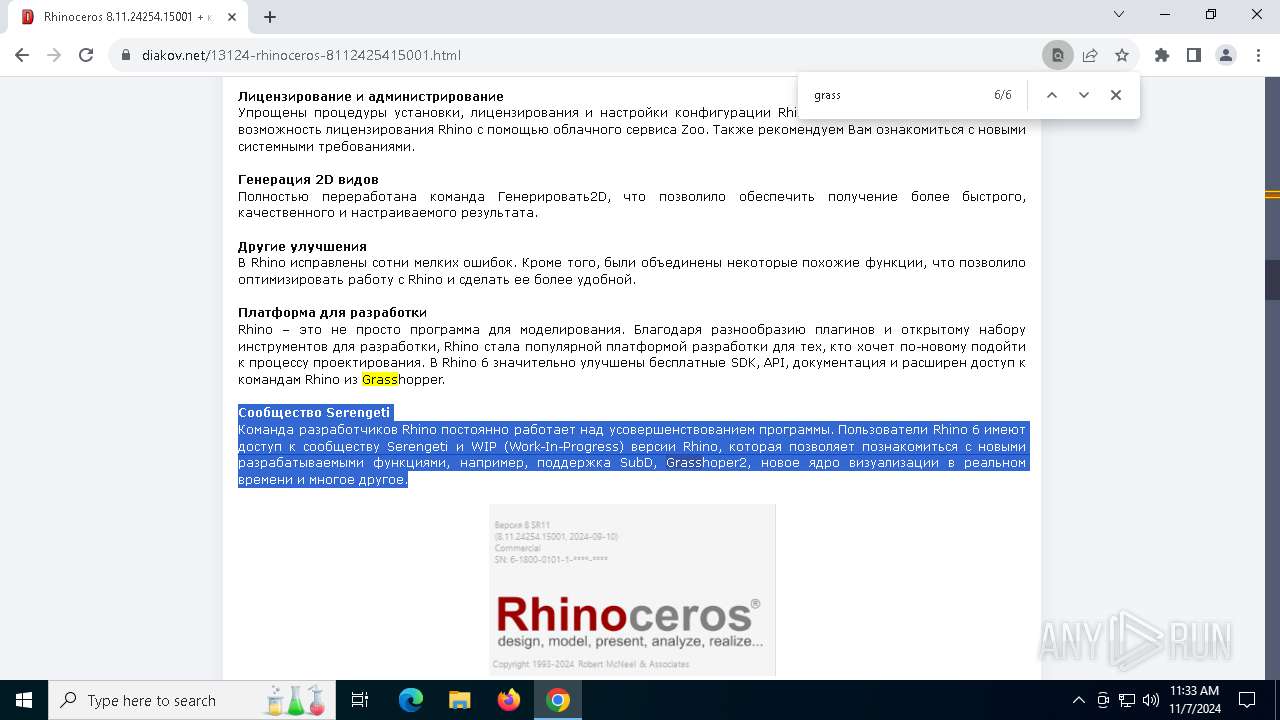Click the 6/6 match counter

[x=1002, y=95]
